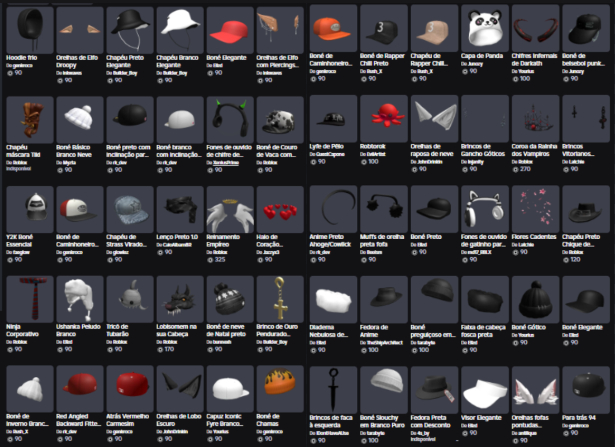Click the Brincos de Gancho Góticos title
The height and width of the screenshot is (447, 615).
483,150
